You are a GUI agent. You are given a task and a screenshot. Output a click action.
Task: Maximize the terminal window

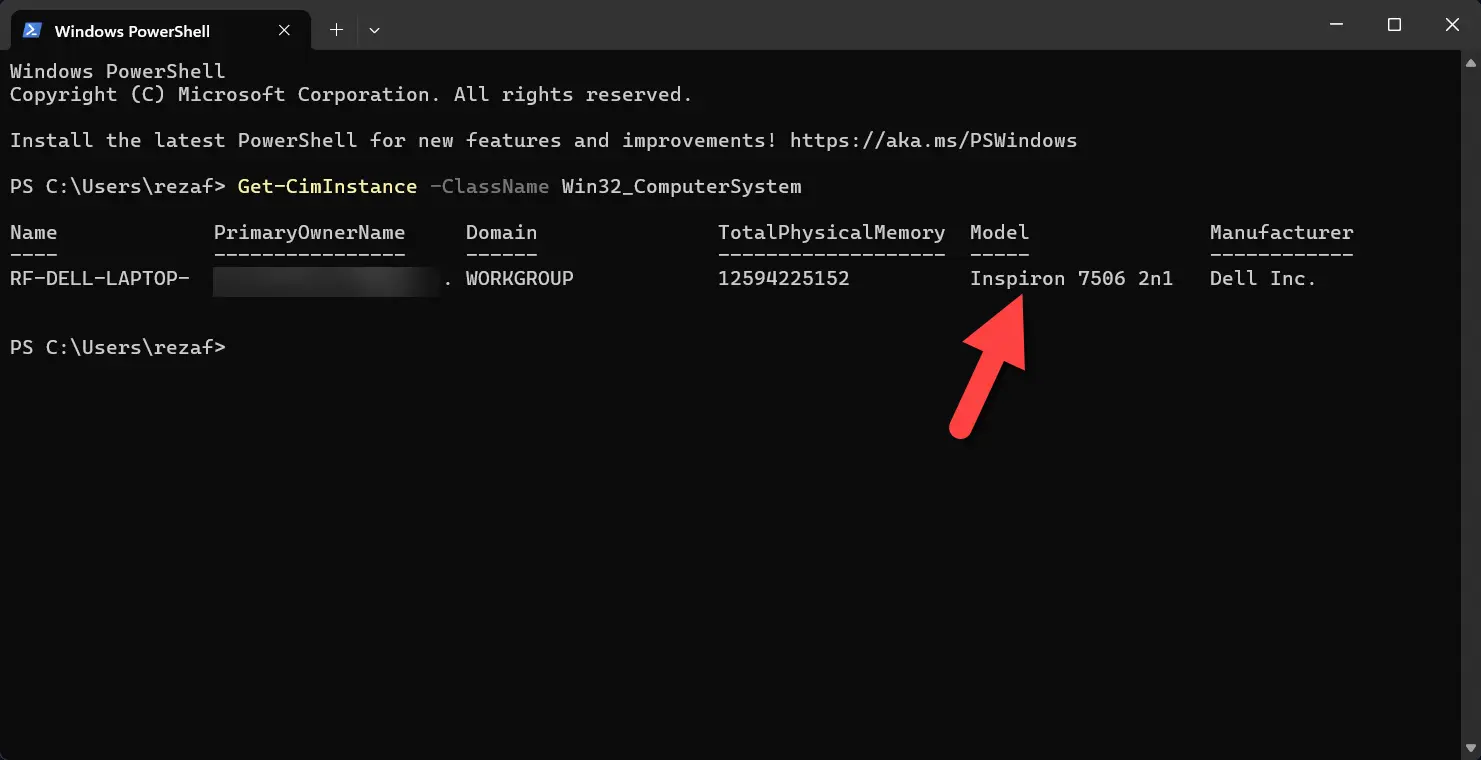(x=1394, y=25)
